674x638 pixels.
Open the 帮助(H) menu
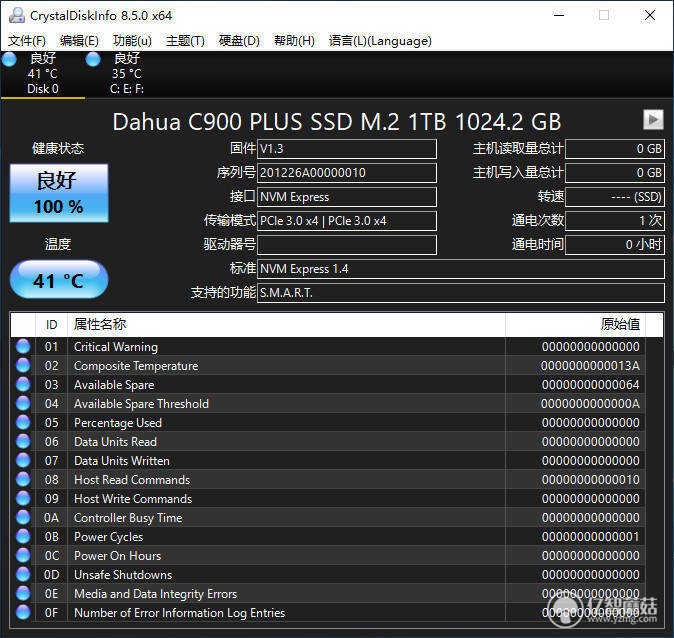click(x=294, y=41)
